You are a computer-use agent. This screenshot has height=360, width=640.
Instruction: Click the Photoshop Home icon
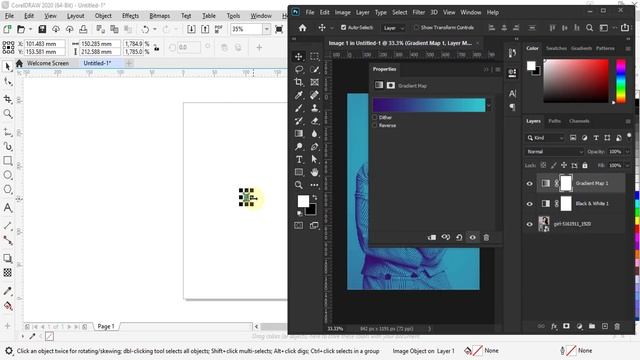tap(302, 28)
